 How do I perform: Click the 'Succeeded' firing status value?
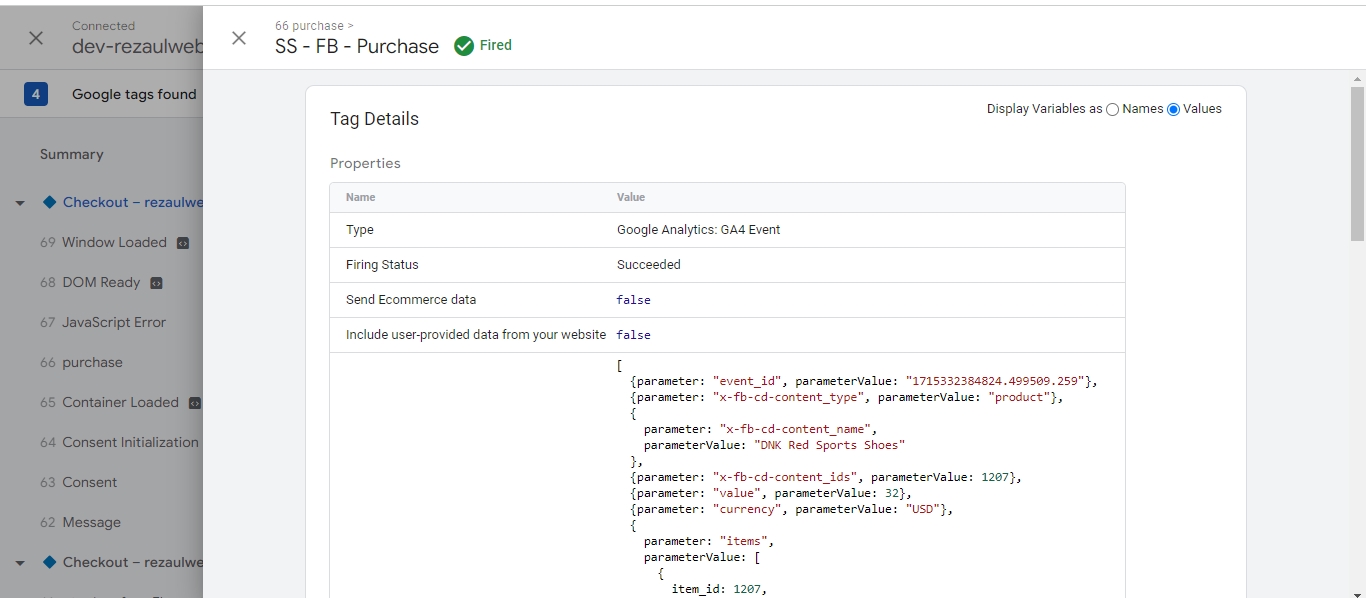tap(649, 265)
